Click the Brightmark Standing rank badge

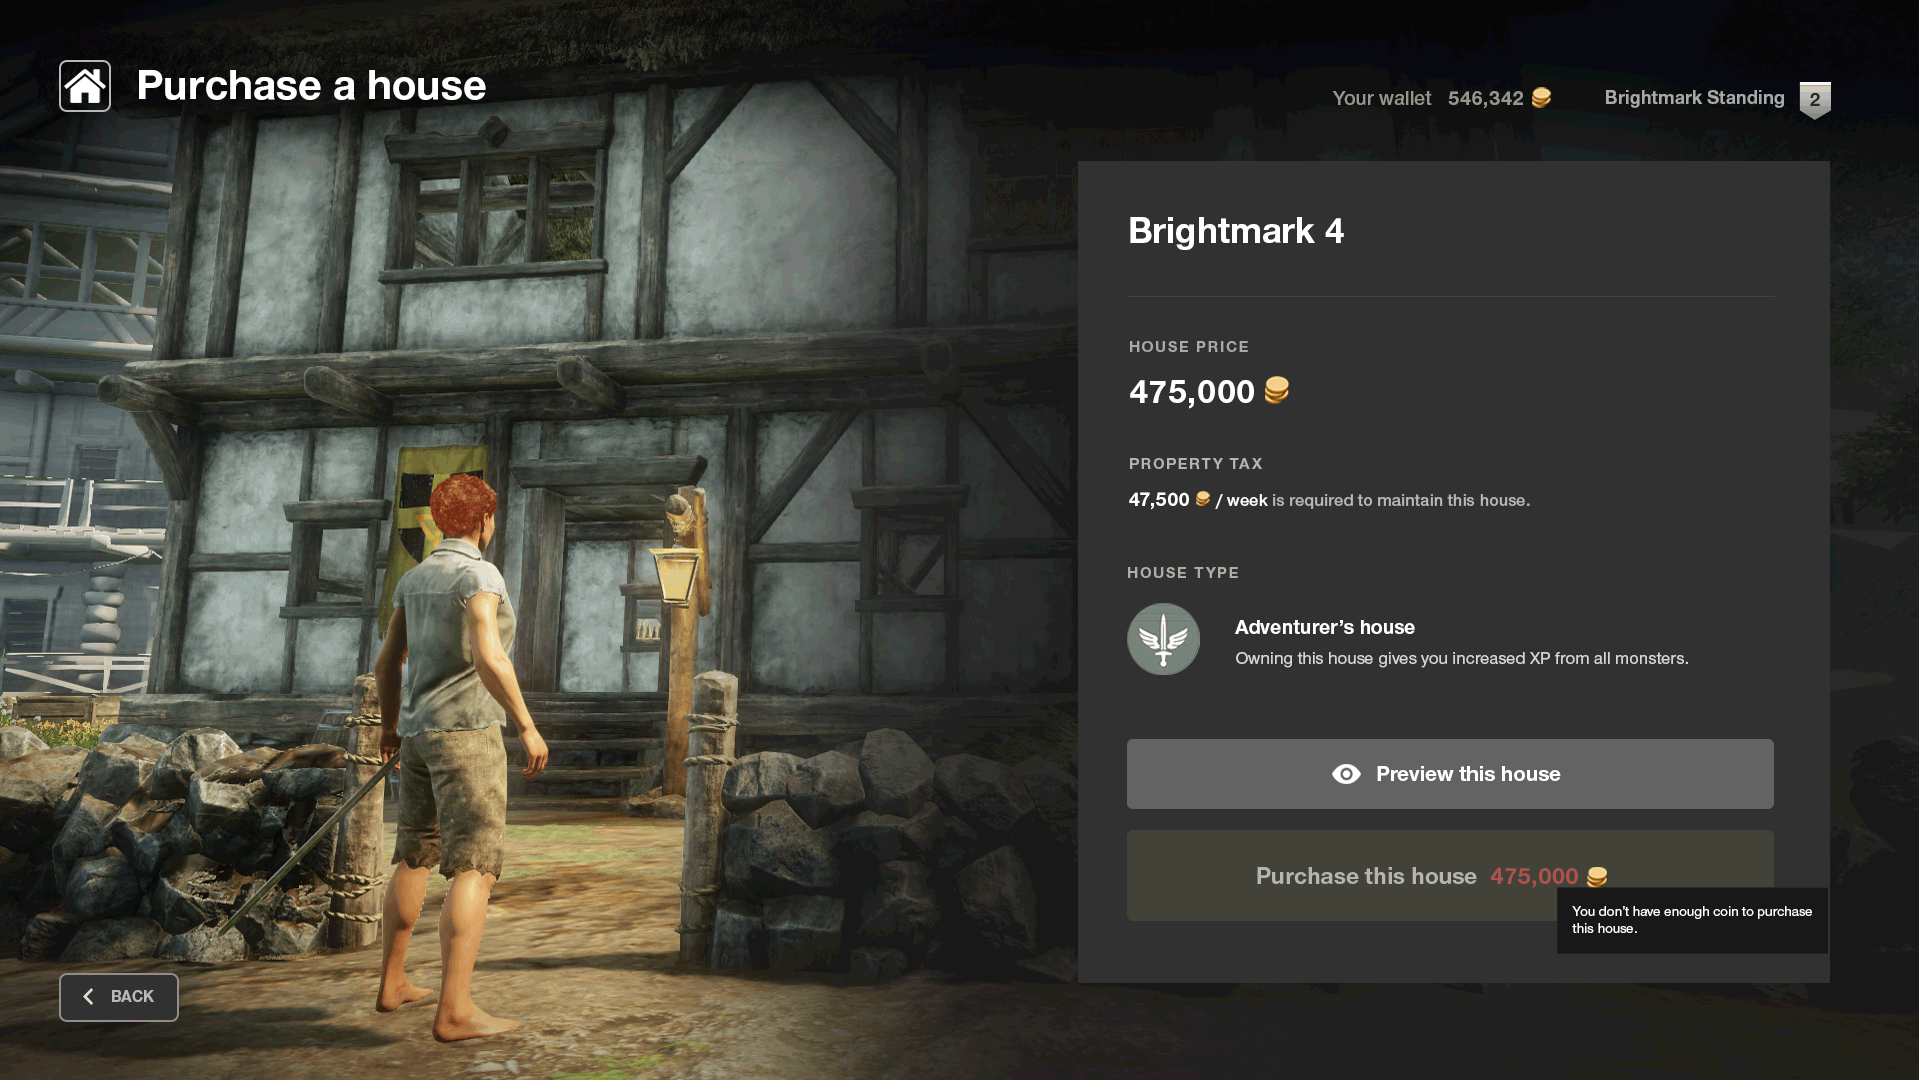coord(1815,100)
